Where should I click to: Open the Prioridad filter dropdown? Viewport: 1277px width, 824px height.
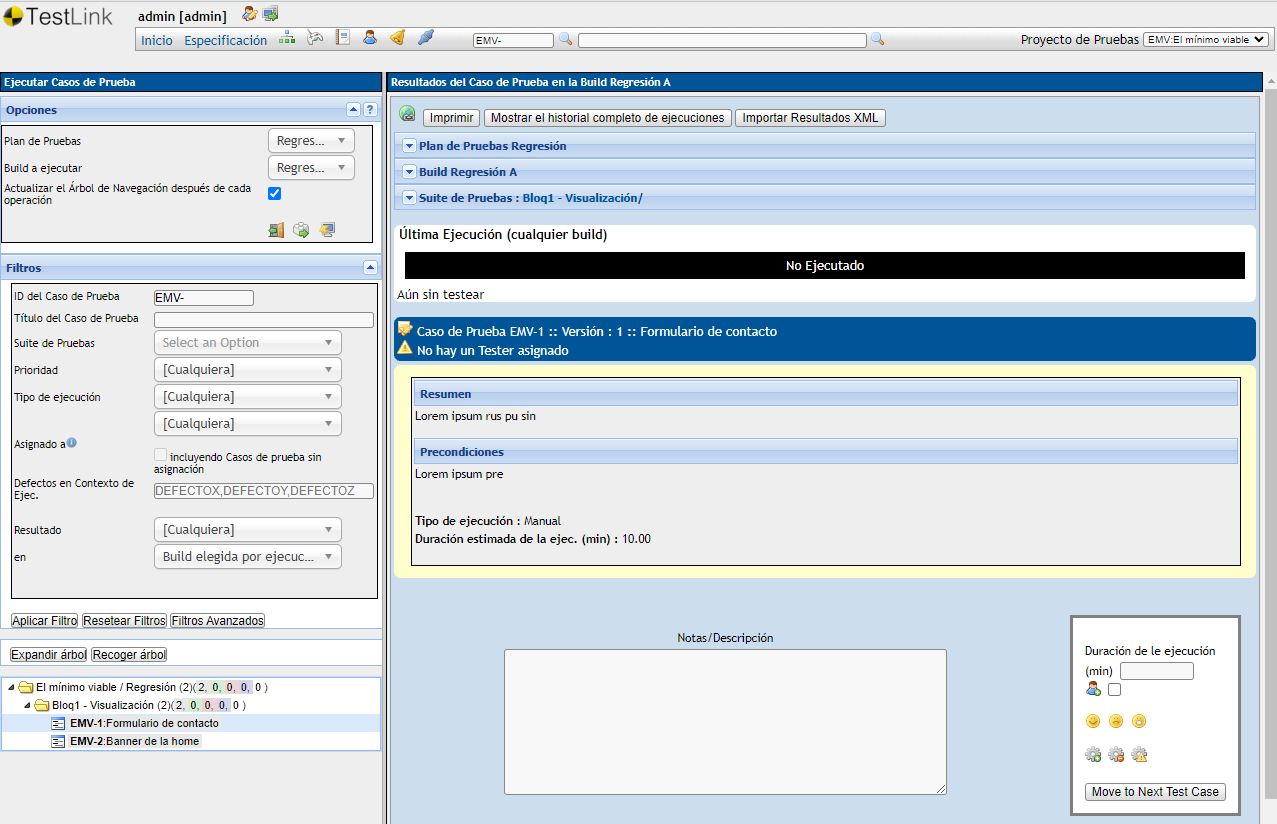pos(247,370)
